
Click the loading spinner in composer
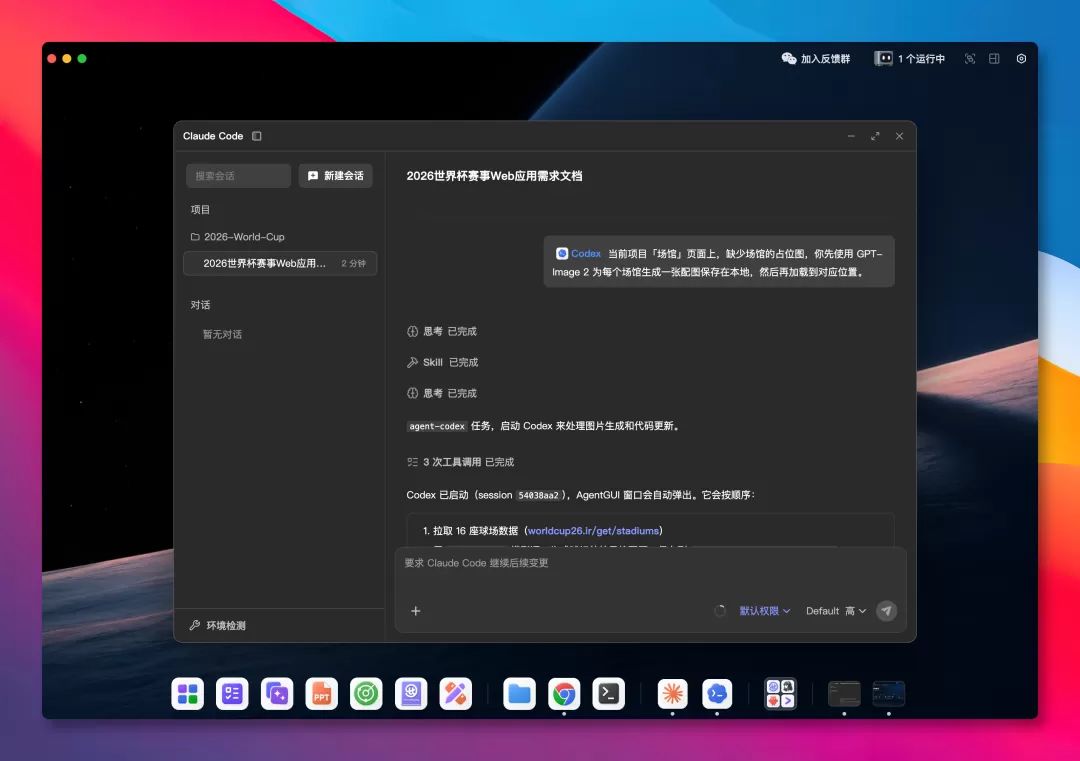click(x=720, y=611)
